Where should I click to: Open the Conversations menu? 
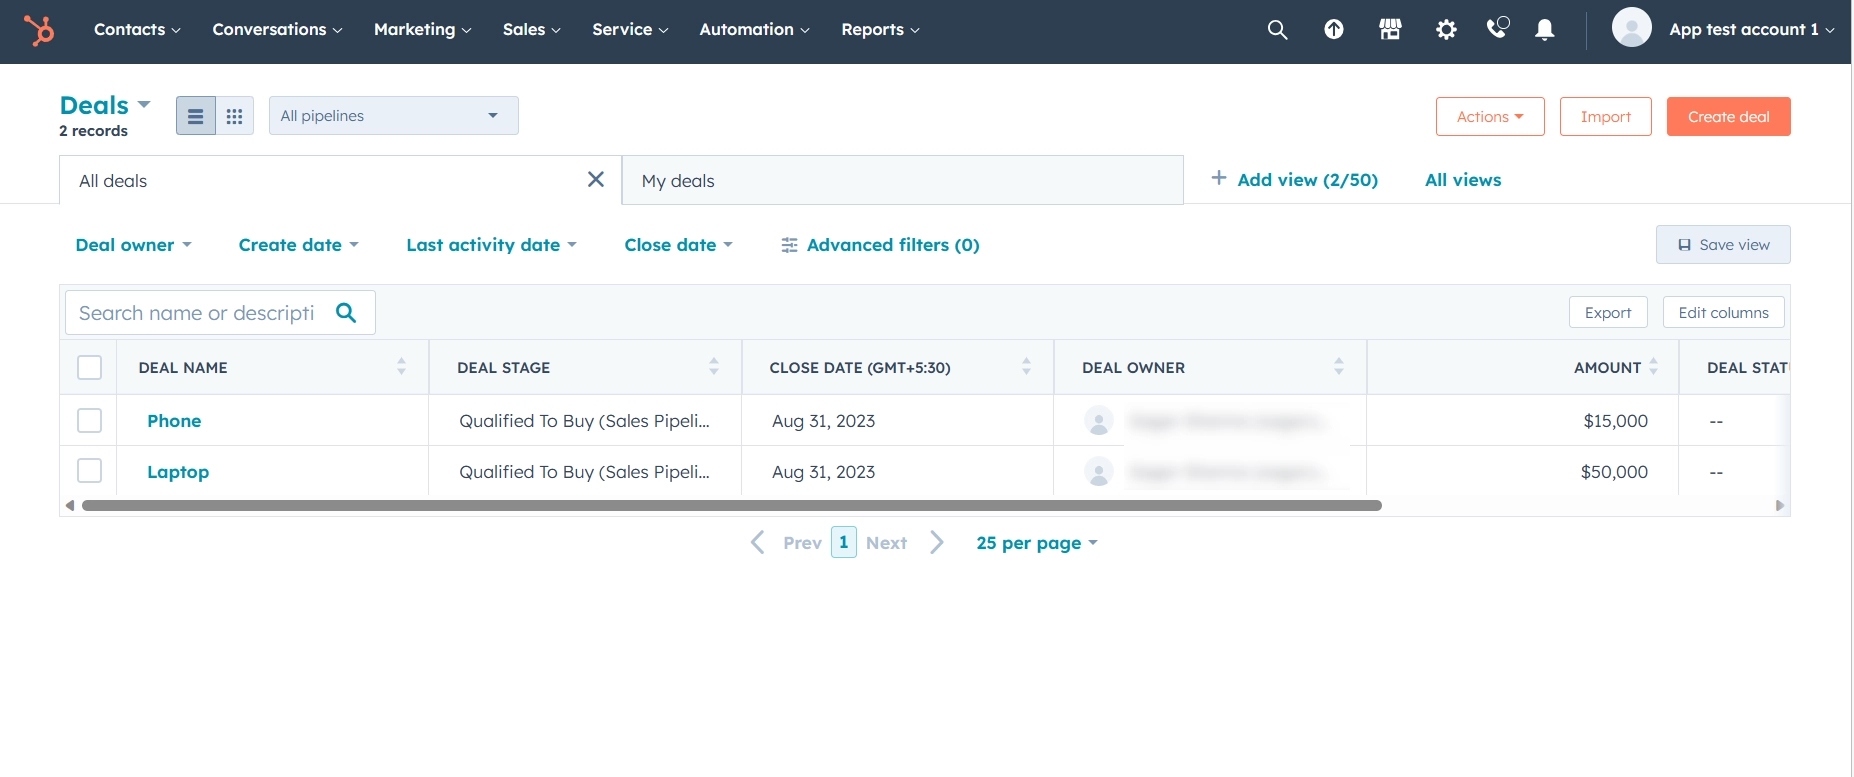coord(277,30)
